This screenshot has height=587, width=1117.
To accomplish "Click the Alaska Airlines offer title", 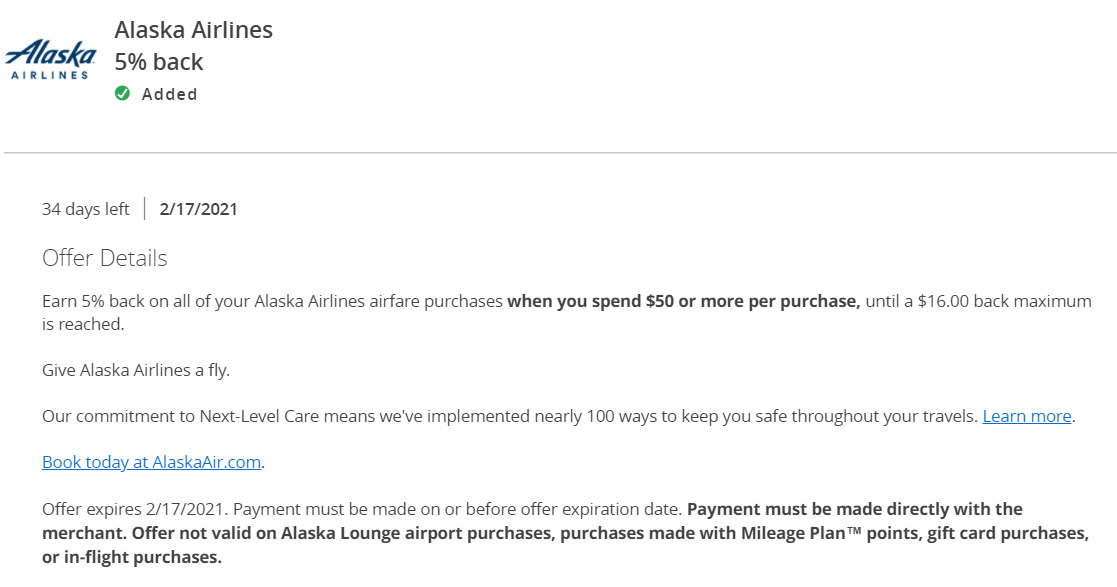I will click(x=194, y=30).
